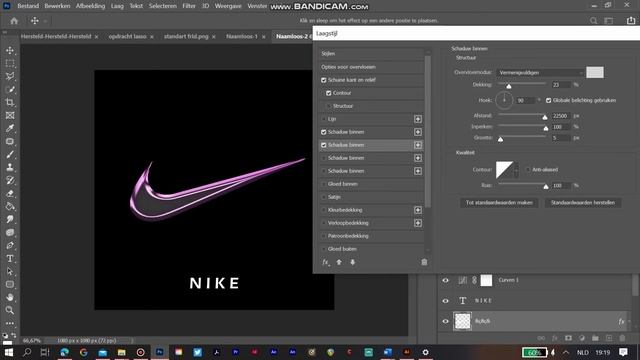Select the Clone Stamp tool
Image resolution: width=640 pixels, height=360 pixels.
[10, 167]
